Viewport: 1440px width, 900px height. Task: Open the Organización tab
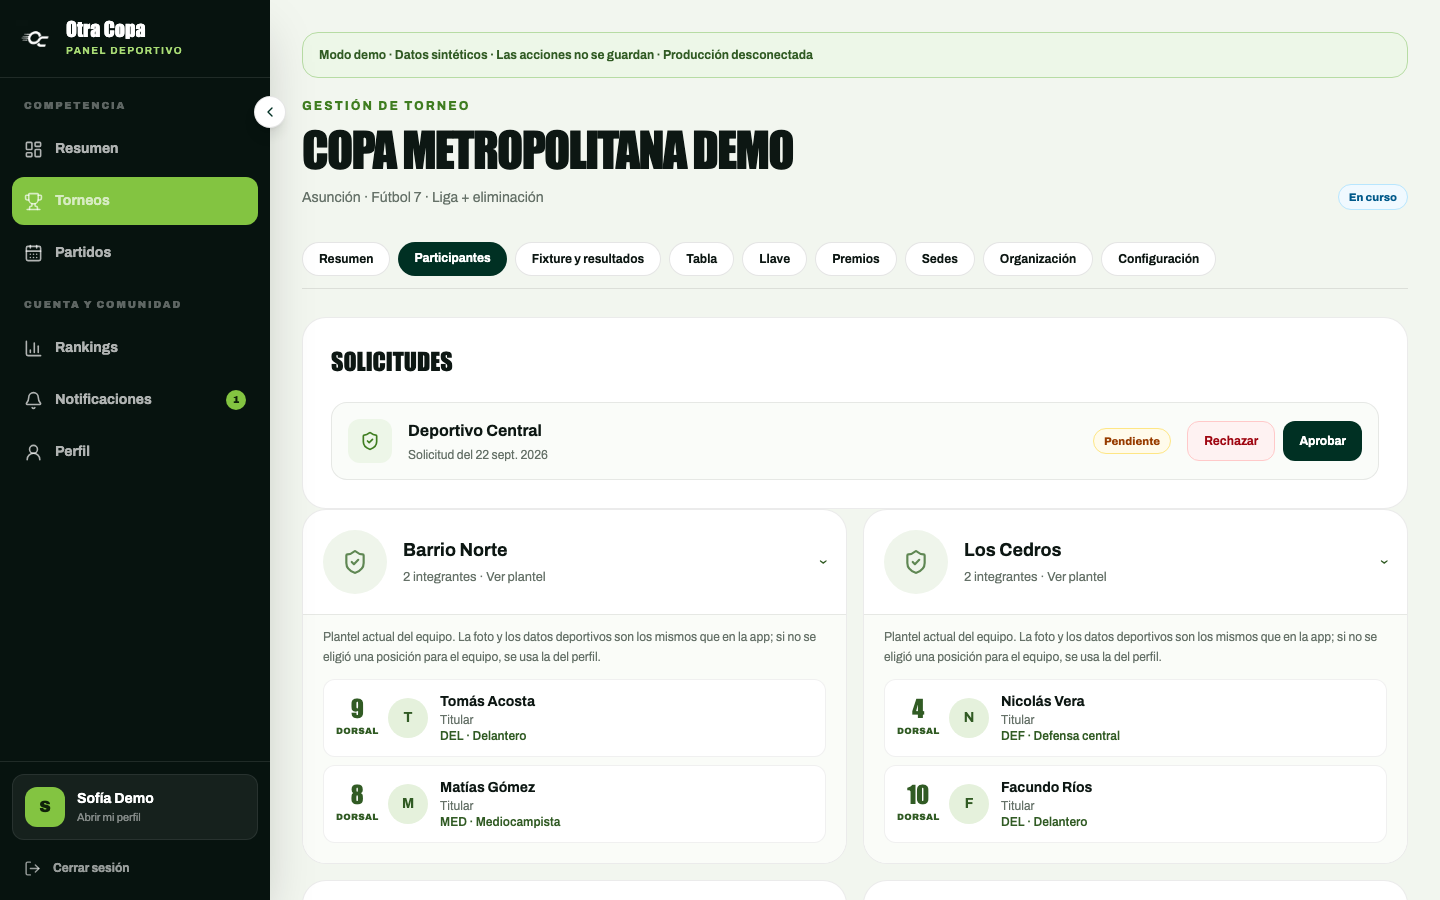(1038, 259)
